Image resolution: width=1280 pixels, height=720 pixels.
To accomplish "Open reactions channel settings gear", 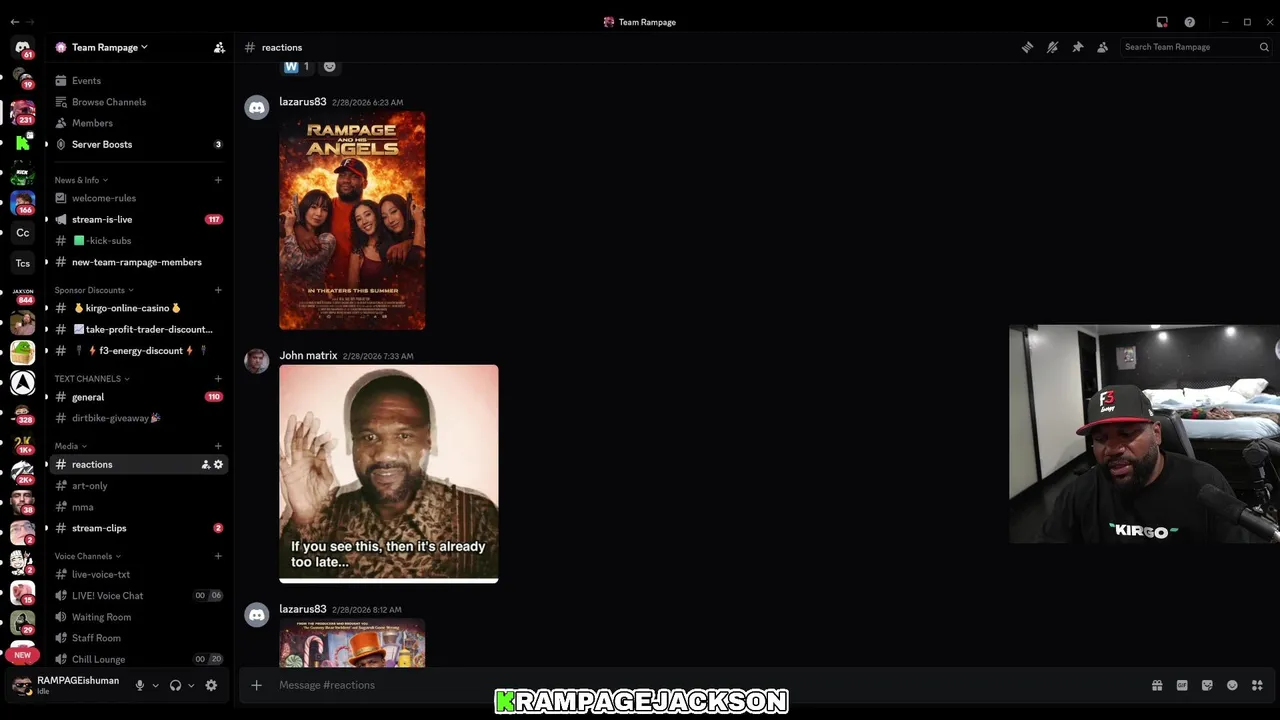I will tap(218, 464).
